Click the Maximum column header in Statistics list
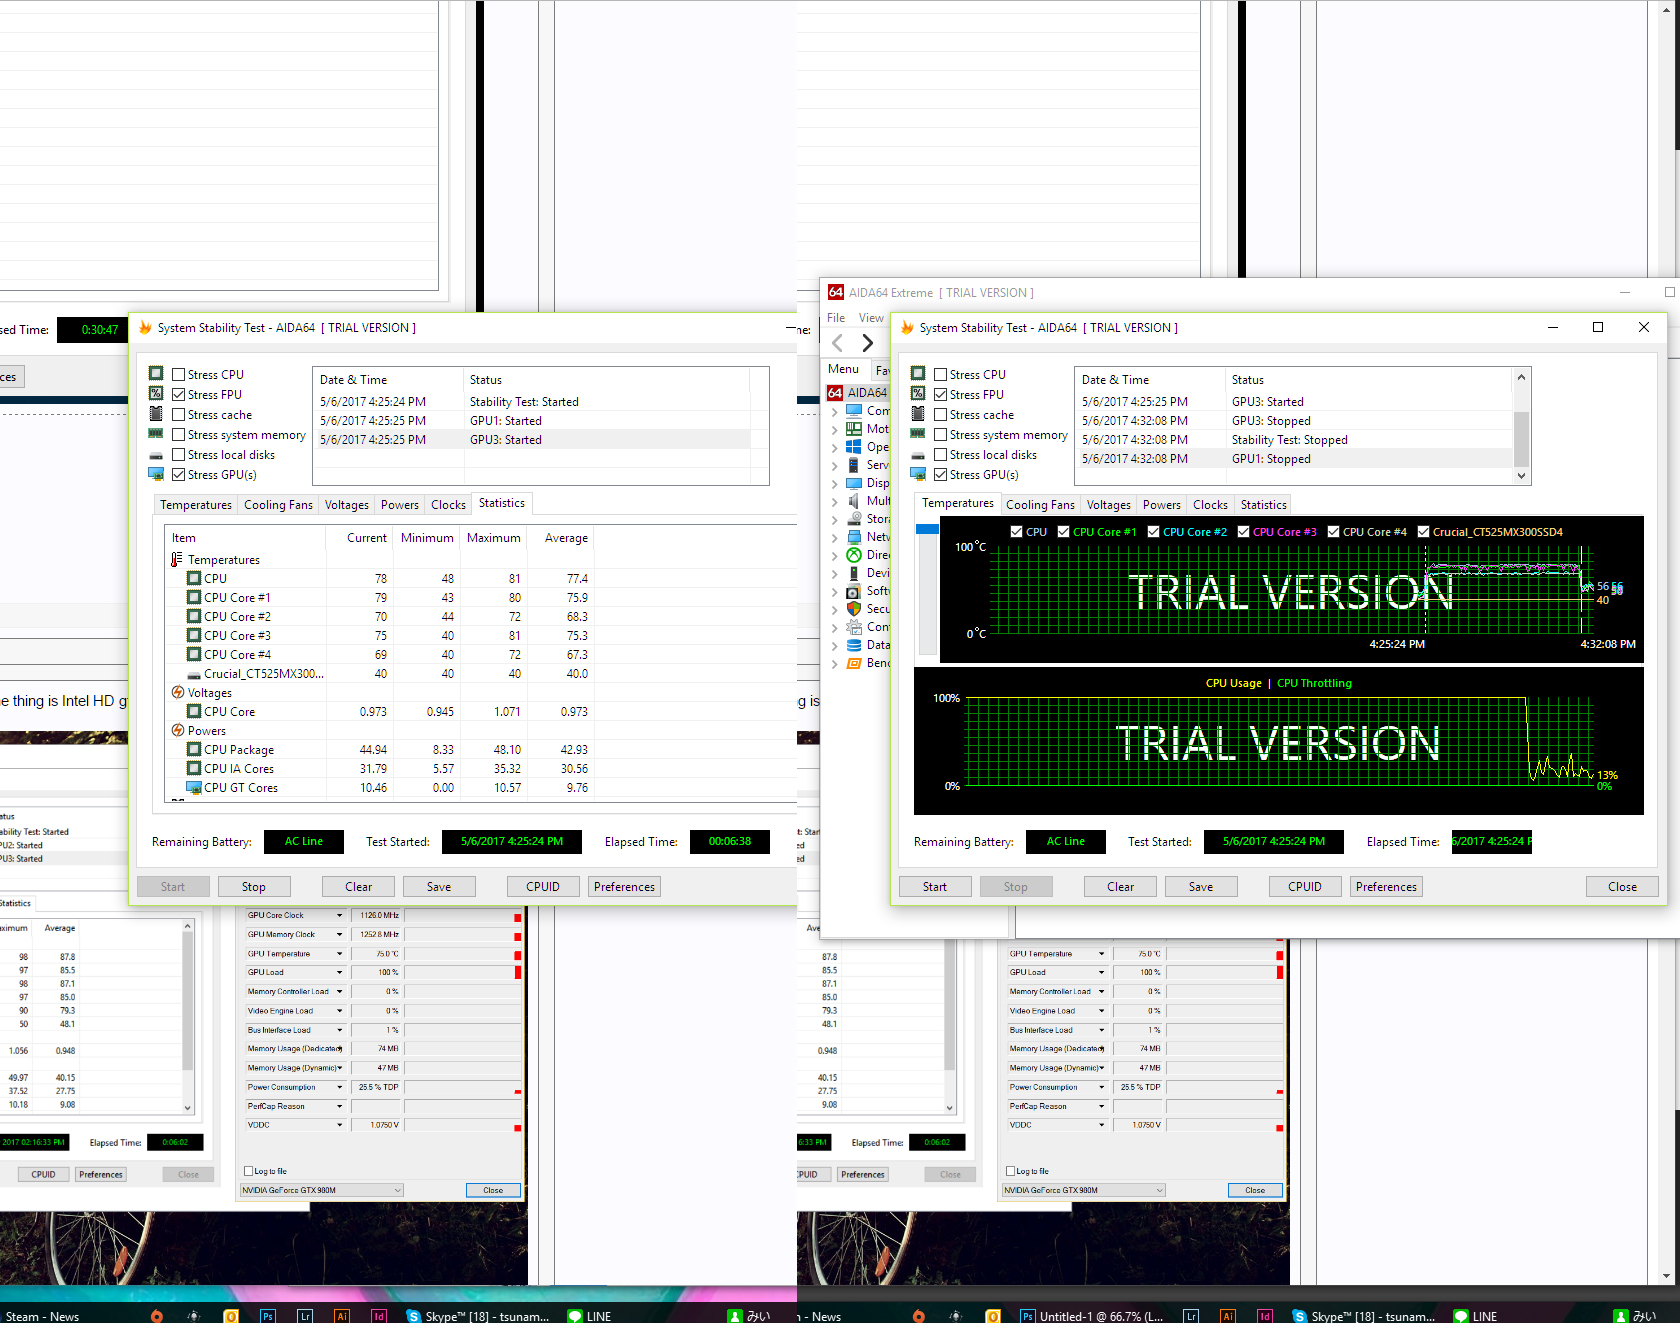 click(494, 538)
